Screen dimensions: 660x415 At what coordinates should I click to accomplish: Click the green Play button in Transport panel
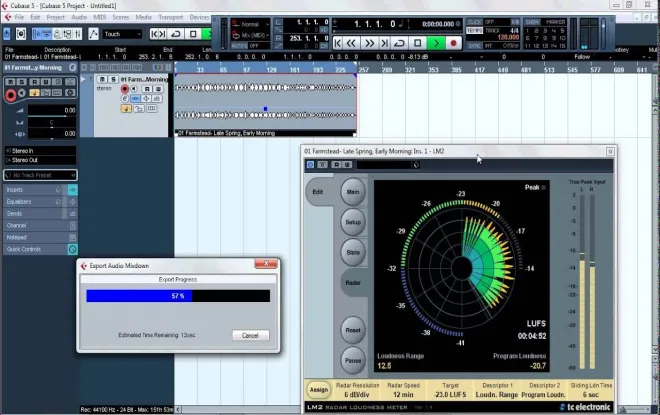tap(436, 43)
